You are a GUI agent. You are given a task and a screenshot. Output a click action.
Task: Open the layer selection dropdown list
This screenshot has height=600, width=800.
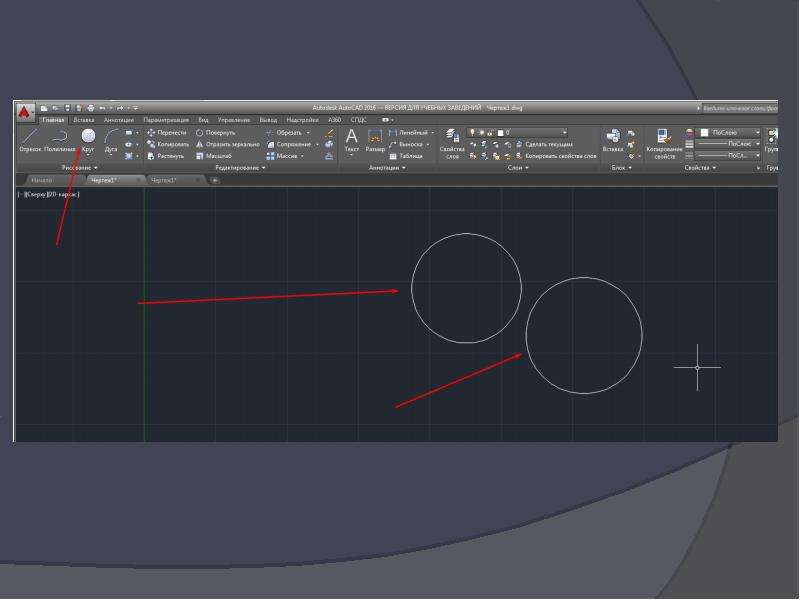(x=517, y=133)
